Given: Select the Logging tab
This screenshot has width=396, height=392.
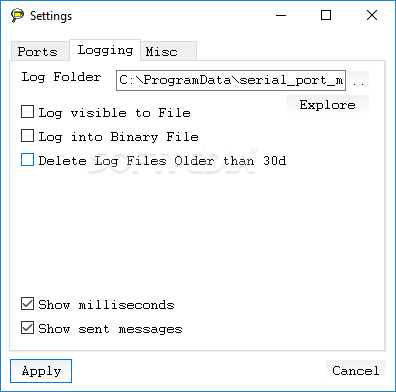Looking at the screenshot, I should click(x=105, y=50).
